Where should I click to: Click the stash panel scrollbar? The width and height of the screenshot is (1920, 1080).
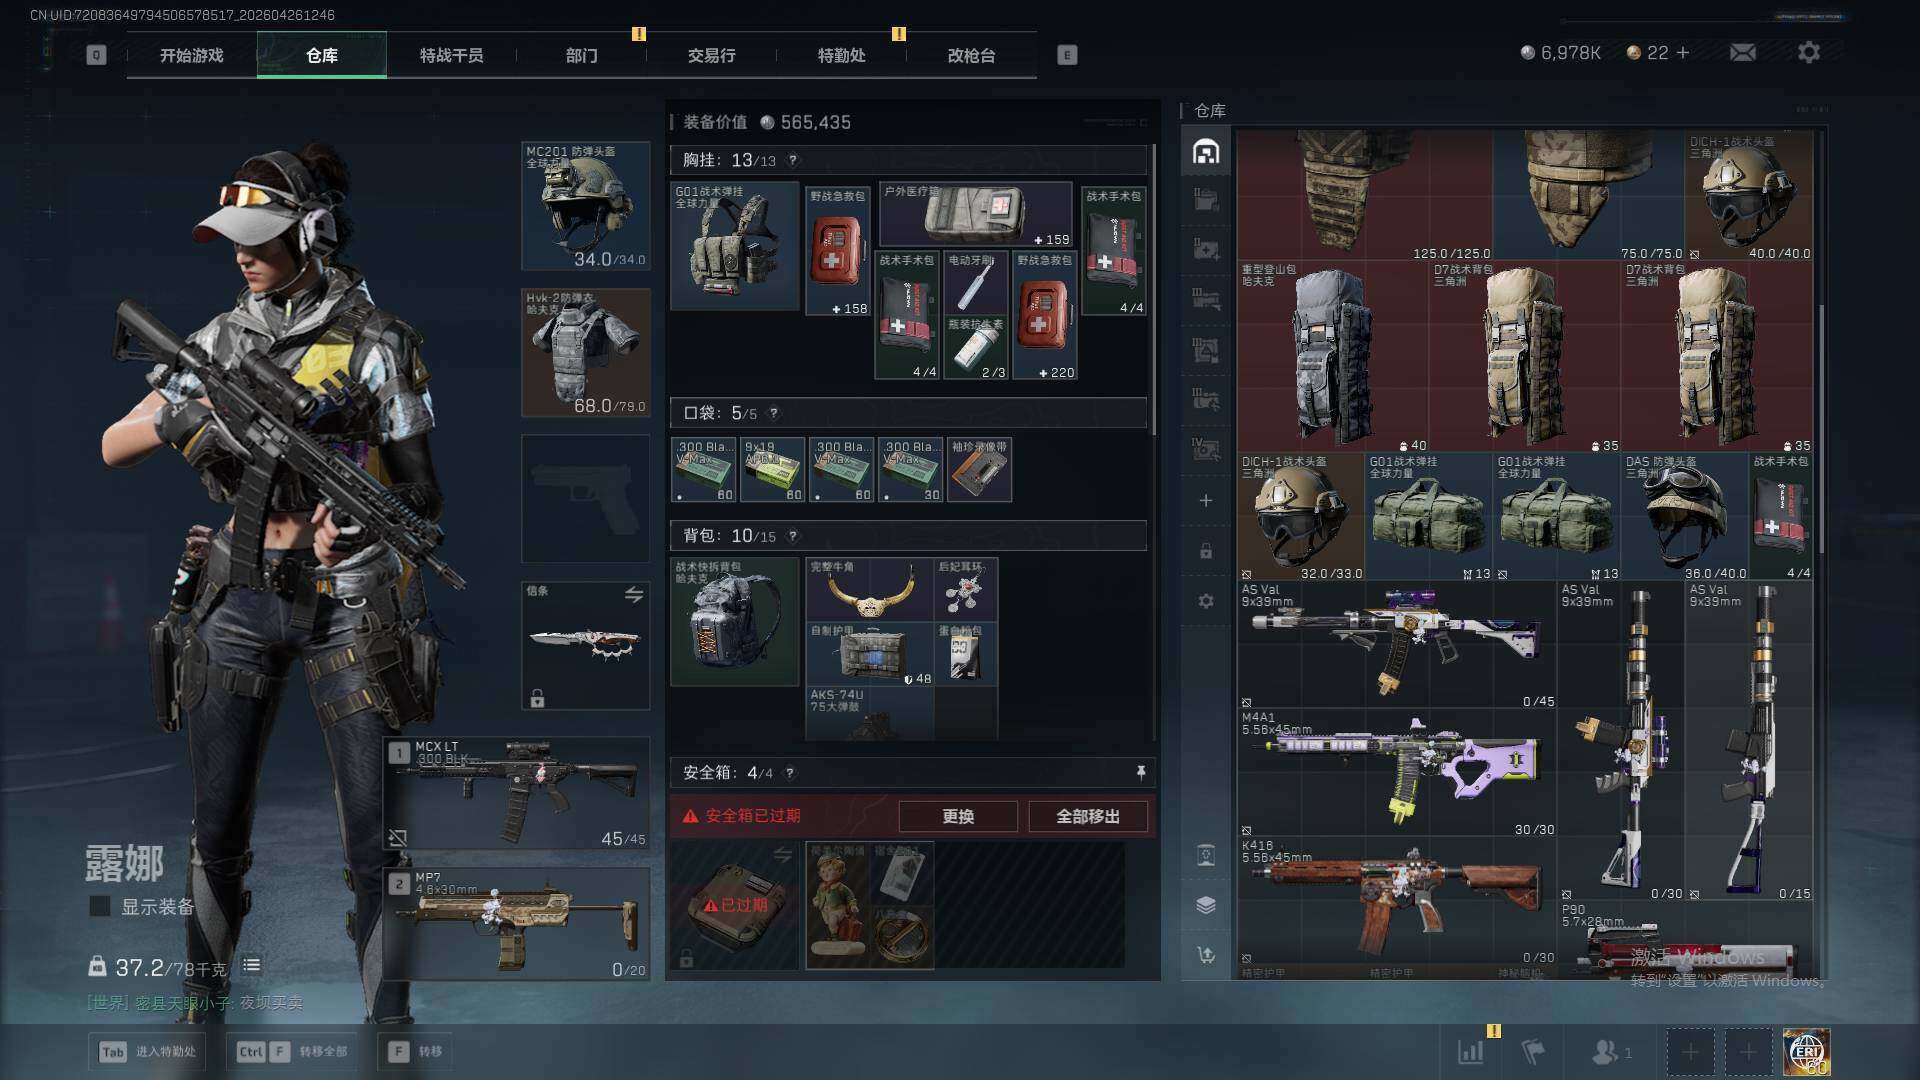tap(1821, 428)
